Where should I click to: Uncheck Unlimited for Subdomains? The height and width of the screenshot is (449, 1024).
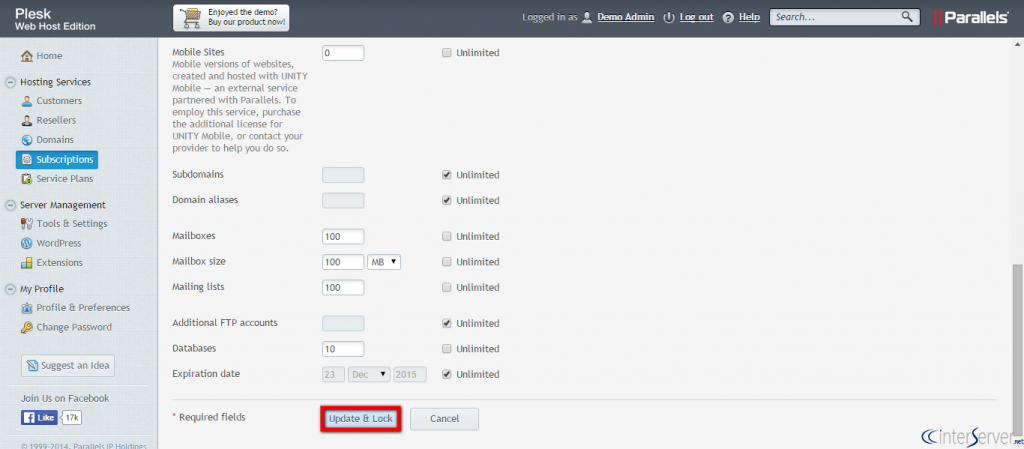point(447,175)
